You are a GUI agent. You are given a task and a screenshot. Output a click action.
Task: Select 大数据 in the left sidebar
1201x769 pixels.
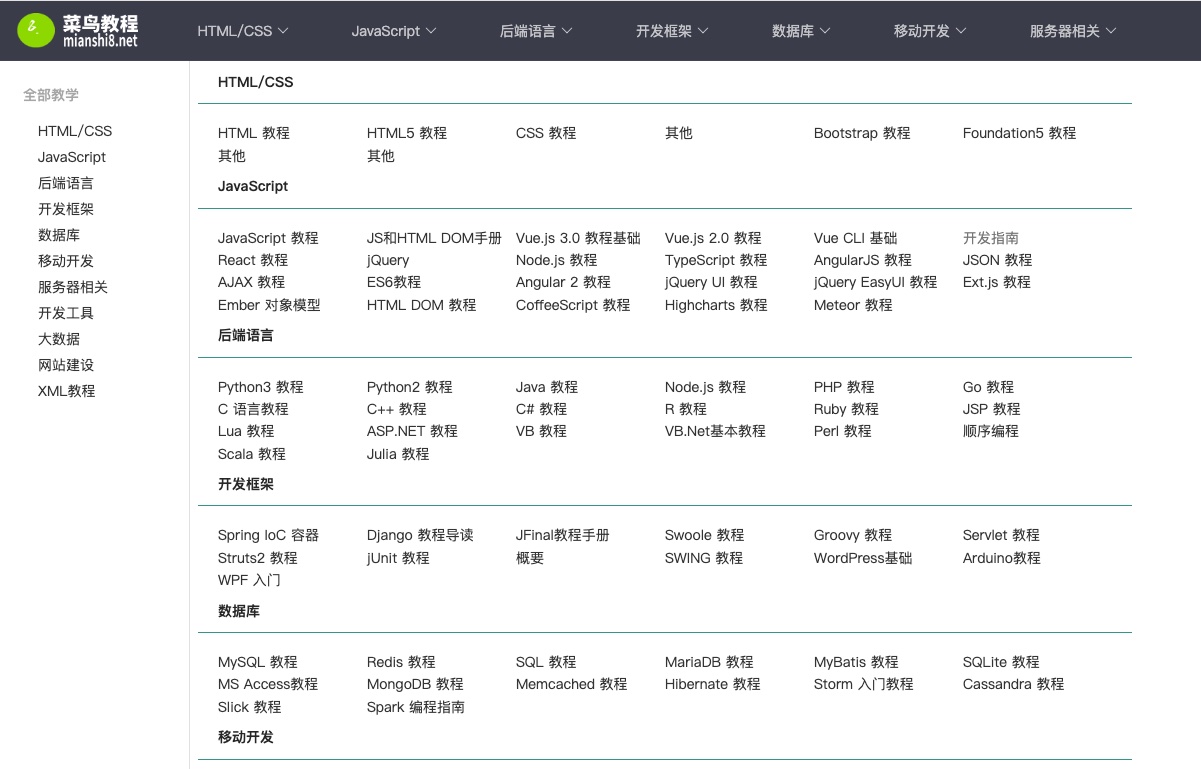59,339
